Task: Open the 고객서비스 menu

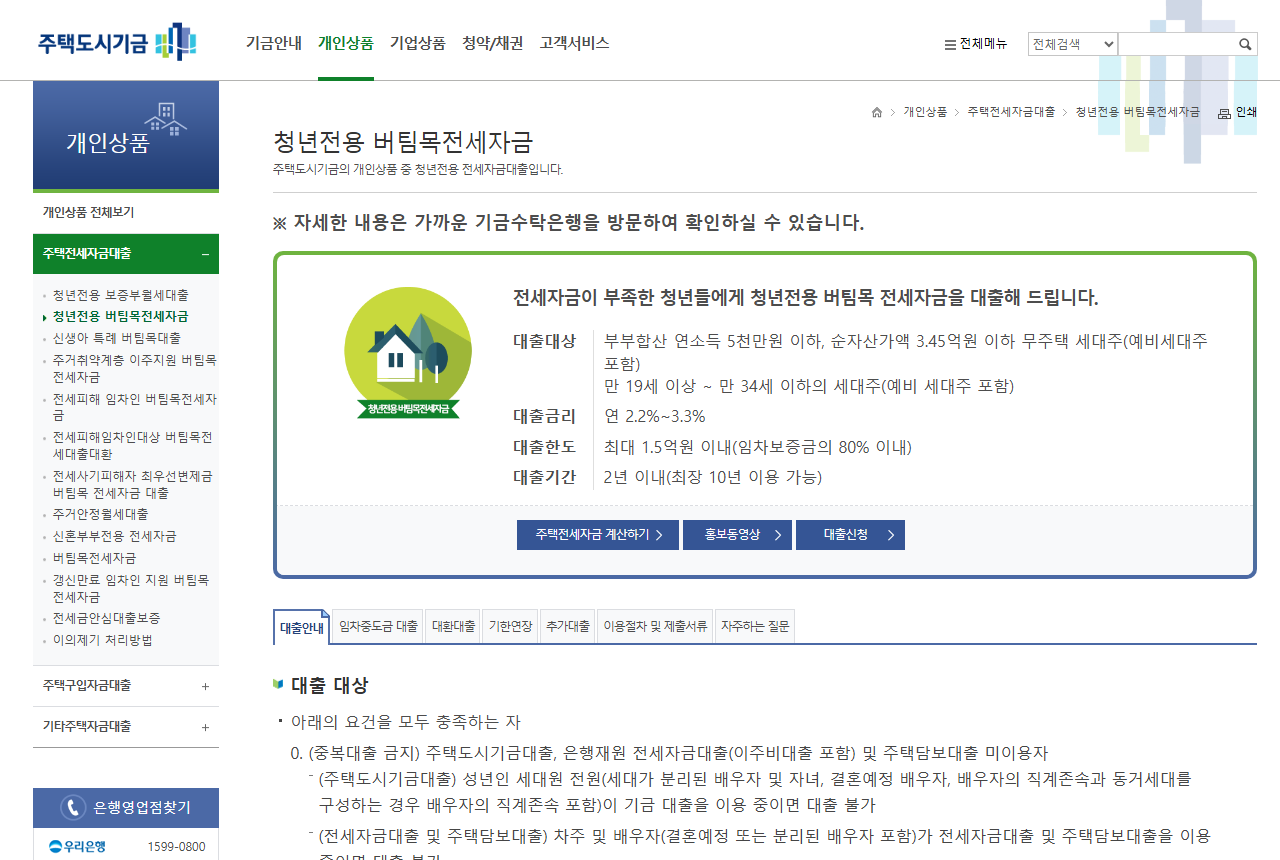Action: [x=574, y=43]
